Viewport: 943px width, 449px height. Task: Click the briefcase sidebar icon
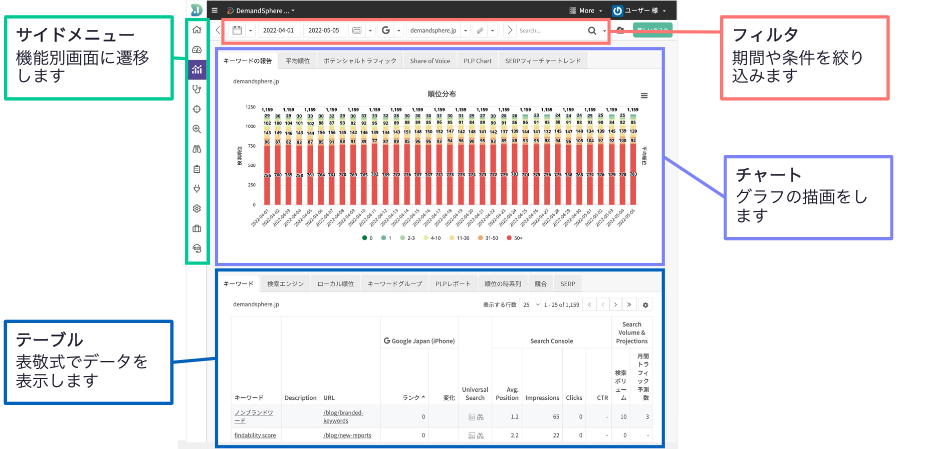[196, 228]
